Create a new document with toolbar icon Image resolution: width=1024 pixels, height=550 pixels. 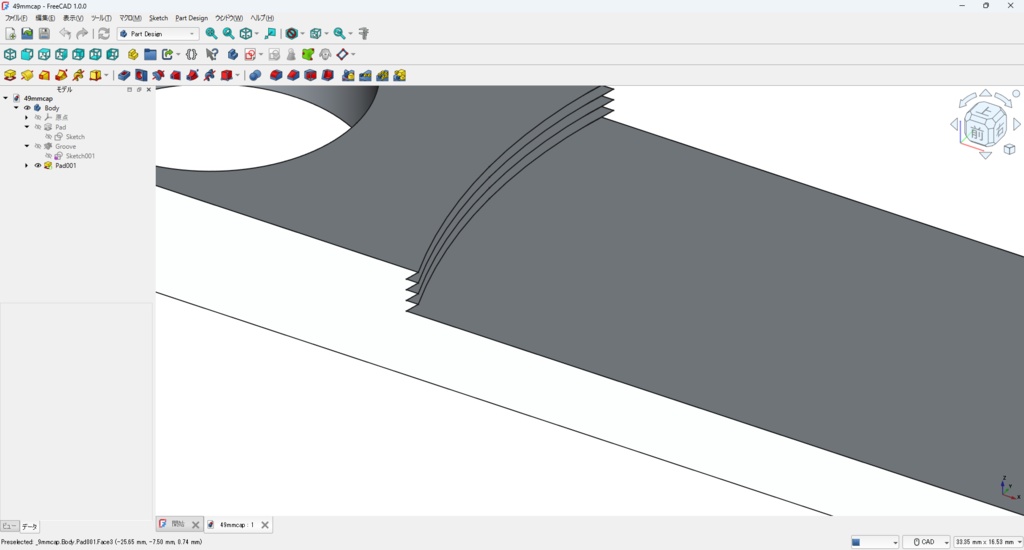coord(10,33)
